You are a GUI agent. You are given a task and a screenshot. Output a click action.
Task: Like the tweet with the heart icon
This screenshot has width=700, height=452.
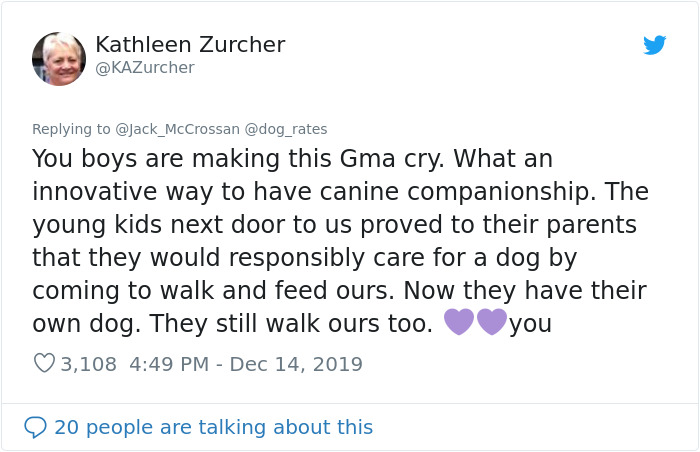(44, 363)
